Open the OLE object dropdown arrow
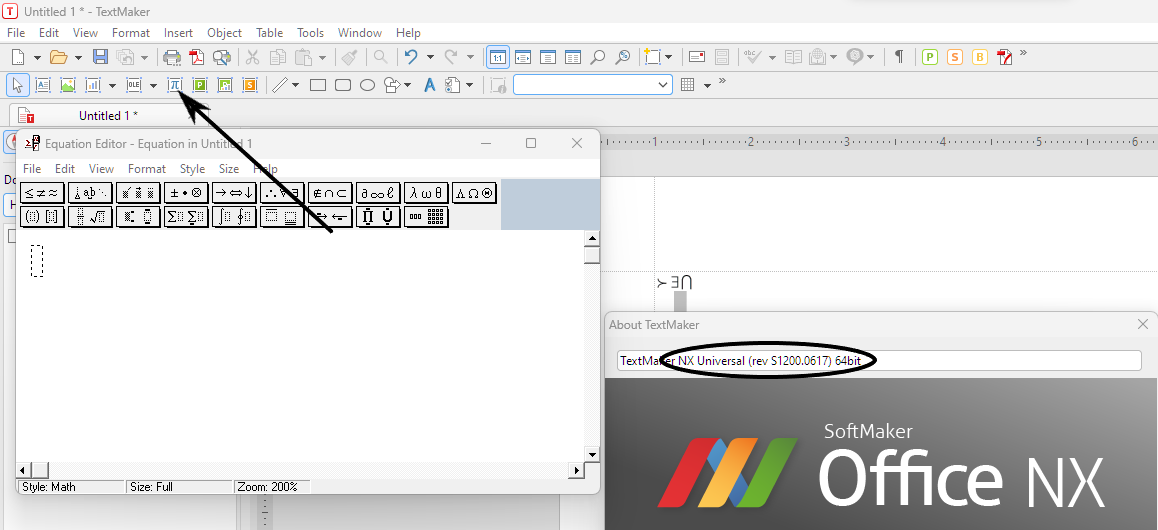The image size is (1158, 530). point(154,86)
